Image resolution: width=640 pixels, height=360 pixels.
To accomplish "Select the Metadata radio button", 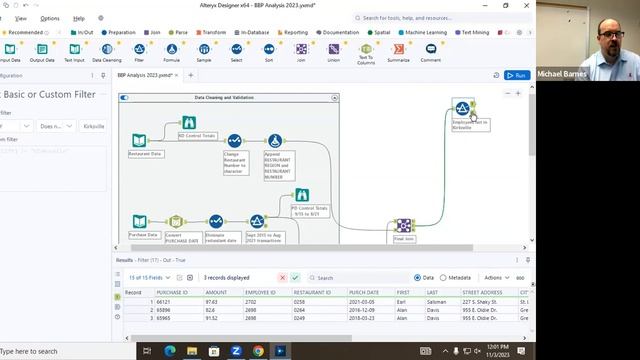I will 443,278.
